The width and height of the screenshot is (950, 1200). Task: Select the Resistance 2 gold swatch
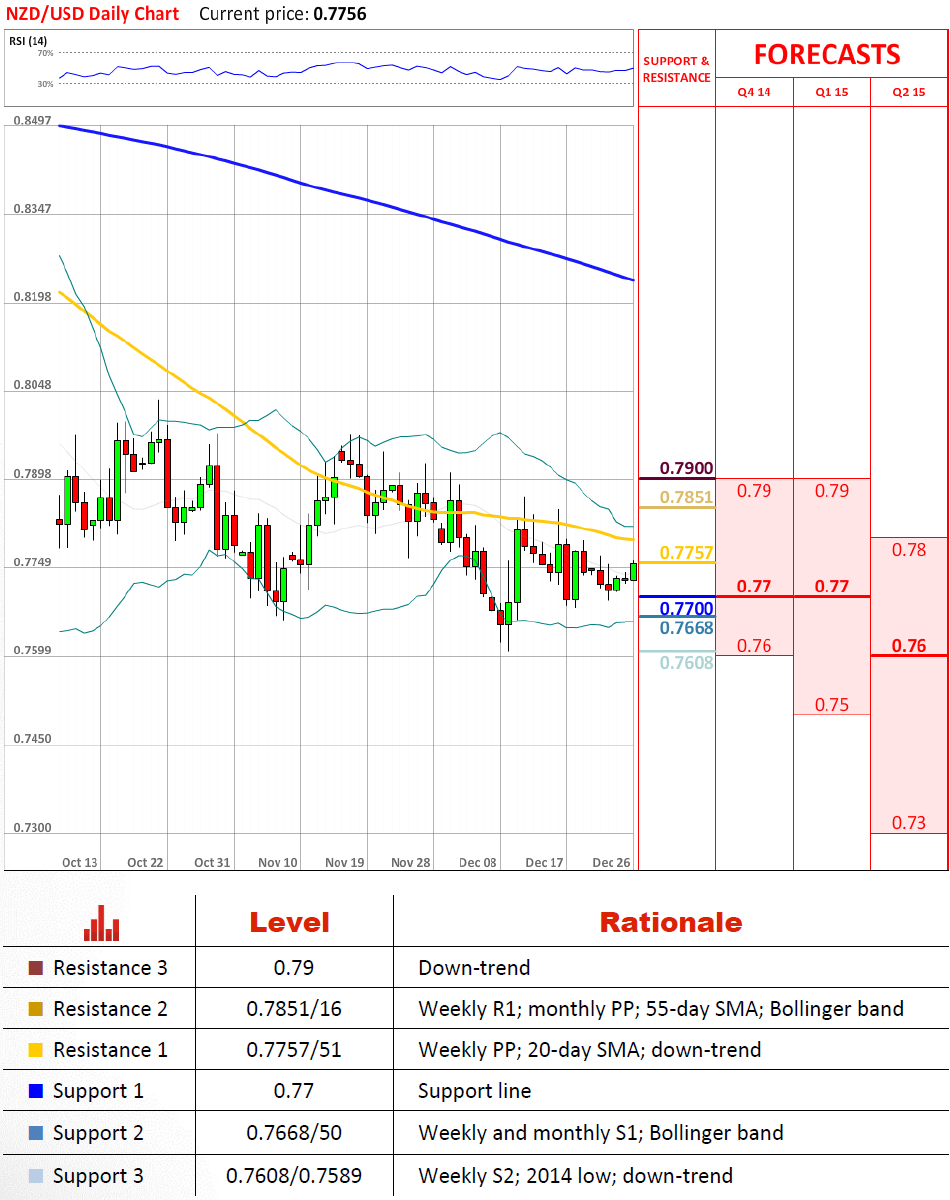point(36,1009)
